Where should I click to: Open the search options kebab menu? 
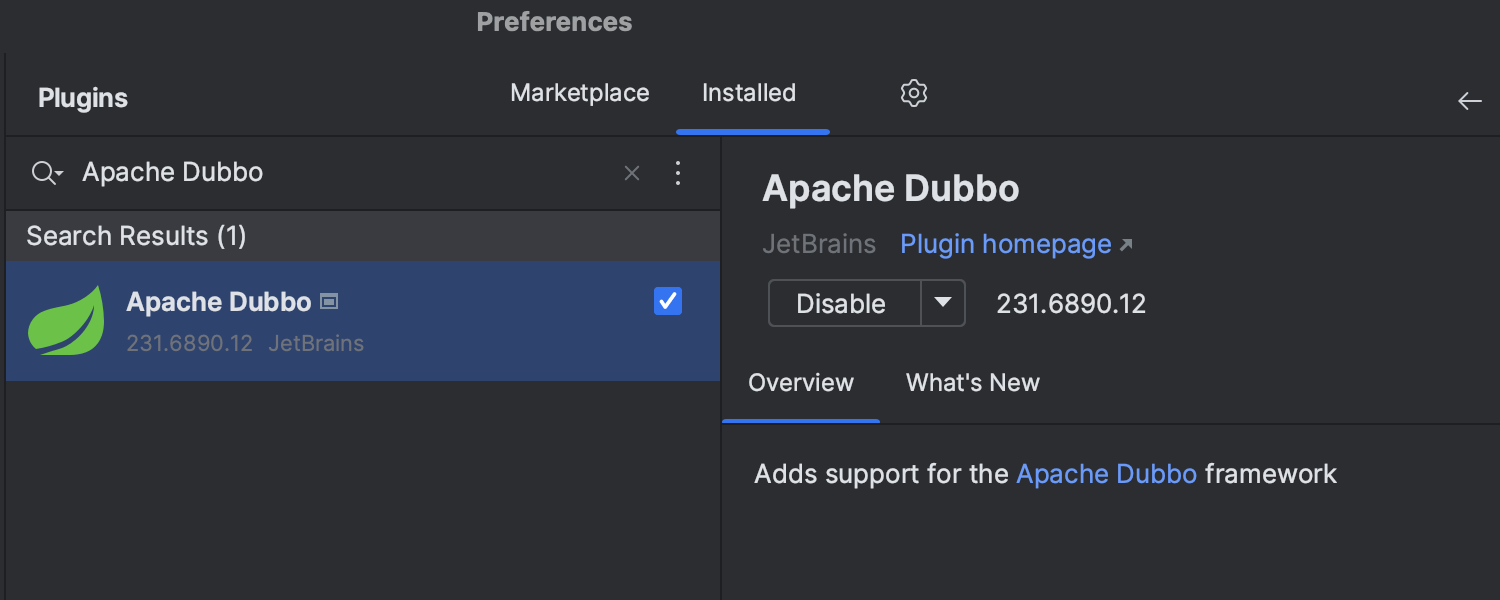tap(678, 172)
